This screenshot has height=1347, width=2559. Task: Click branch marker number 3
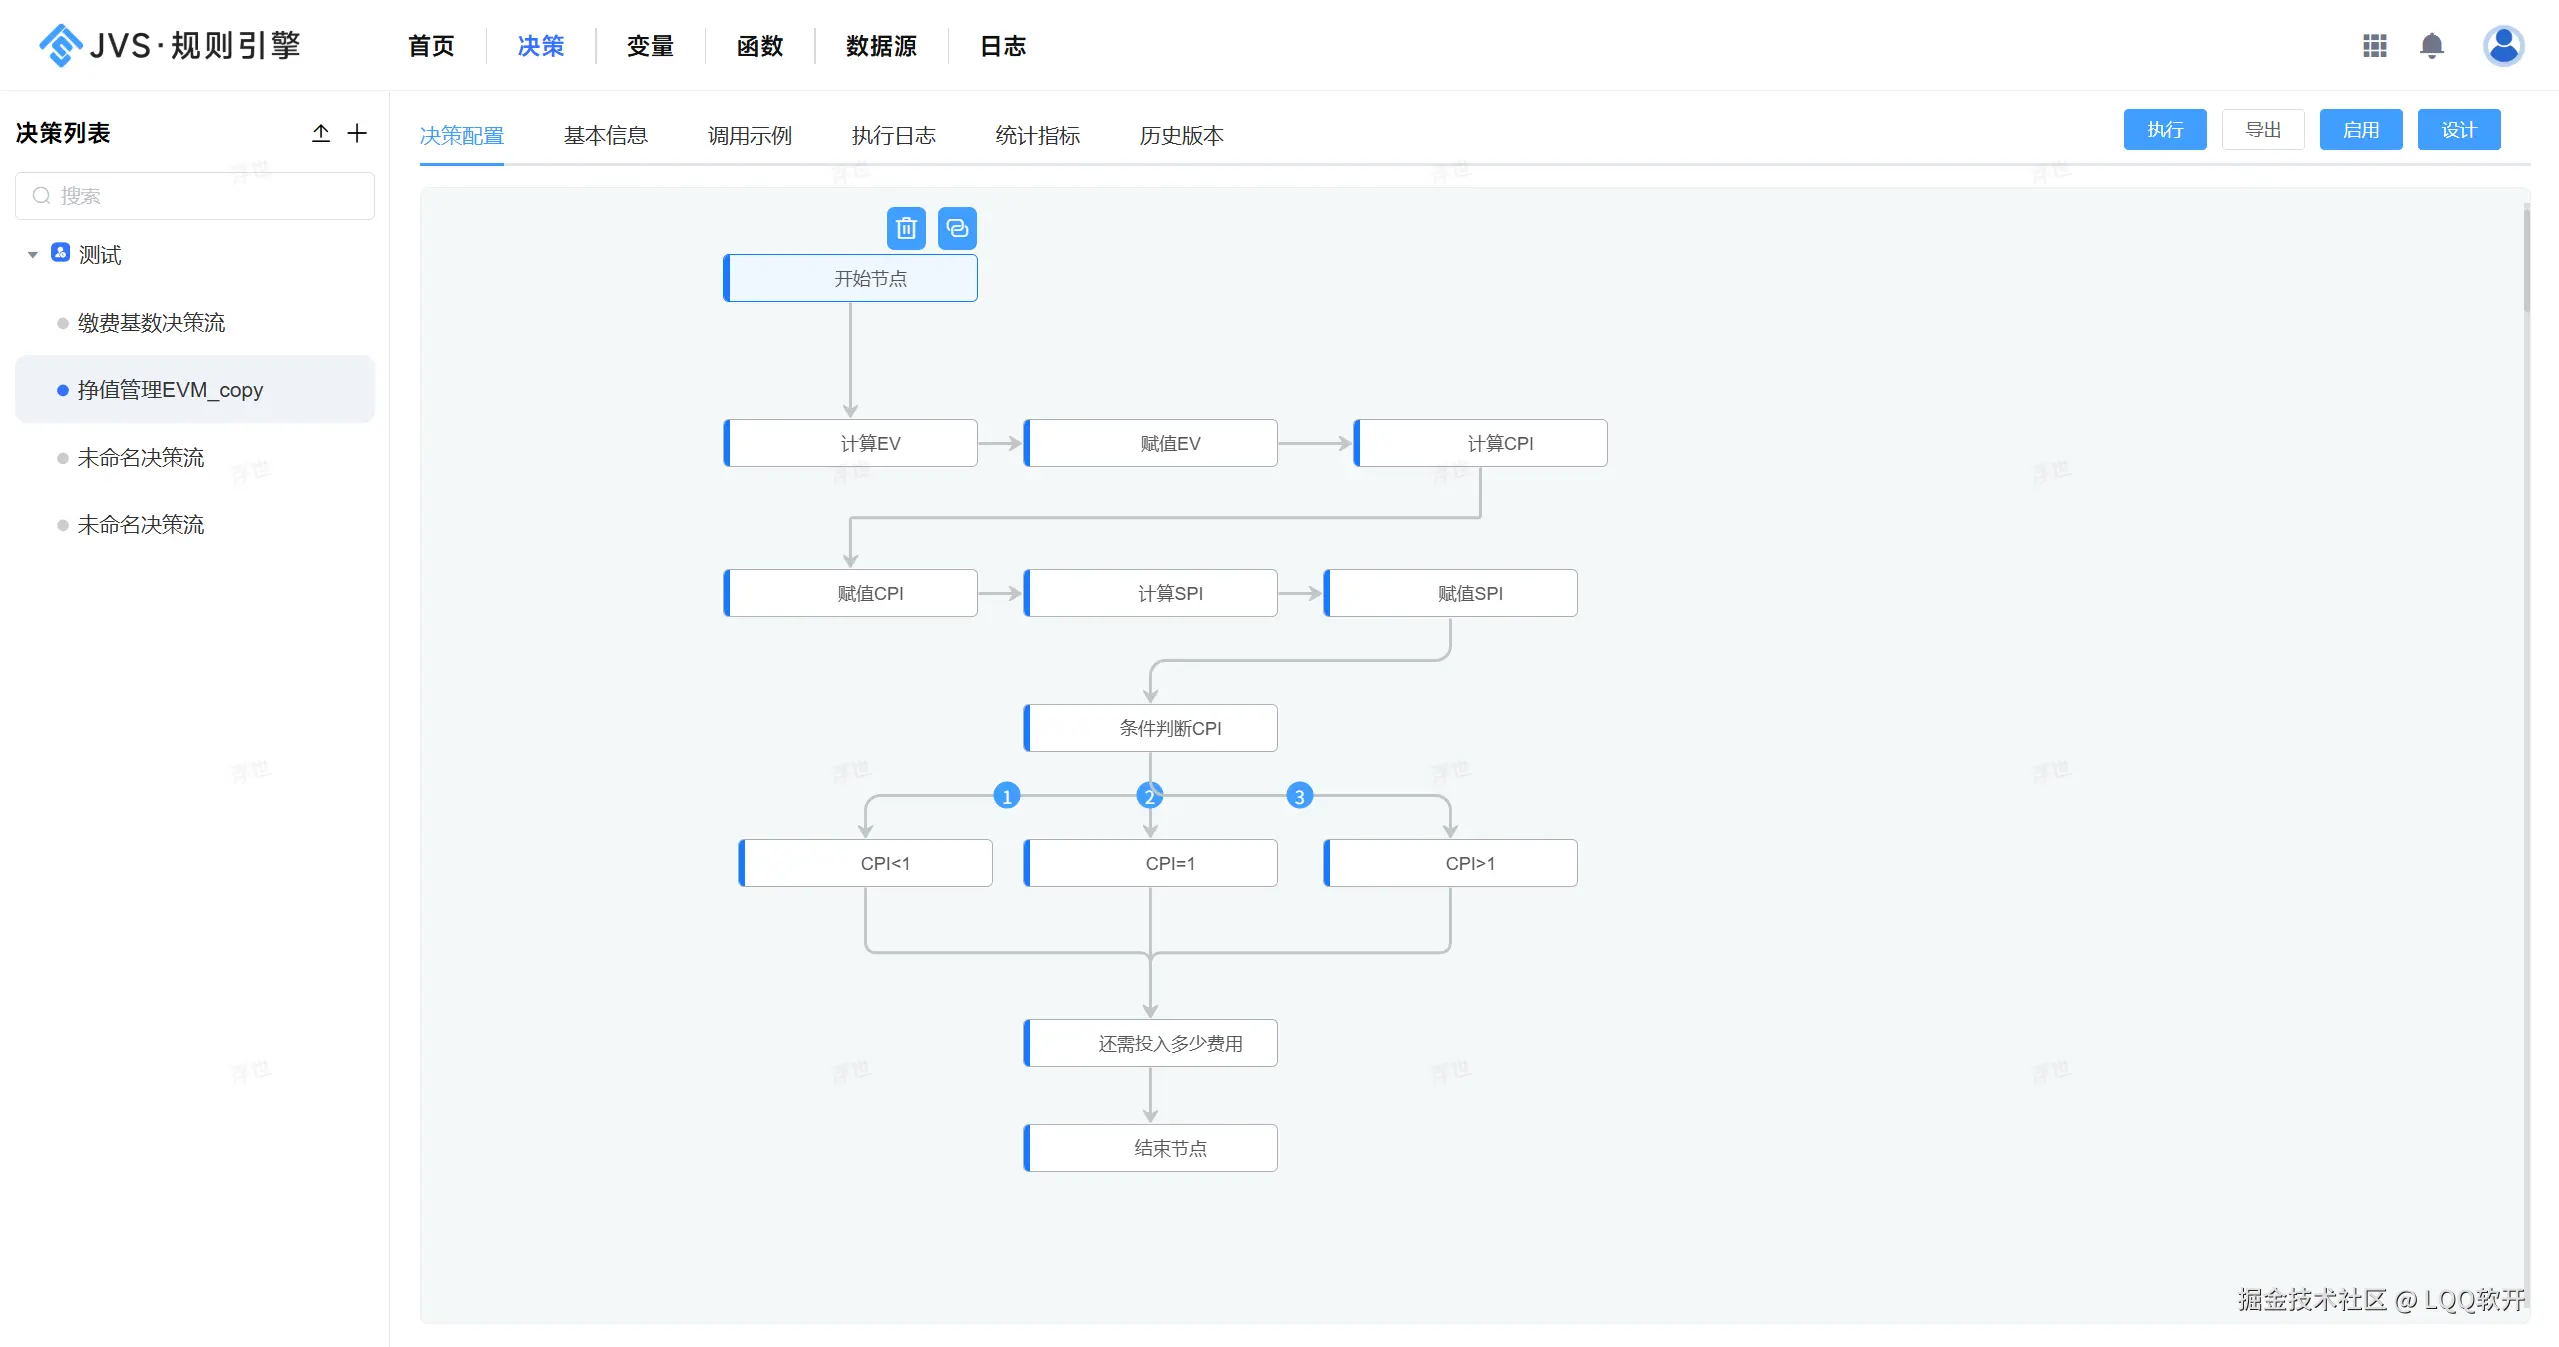point(1299,796)
